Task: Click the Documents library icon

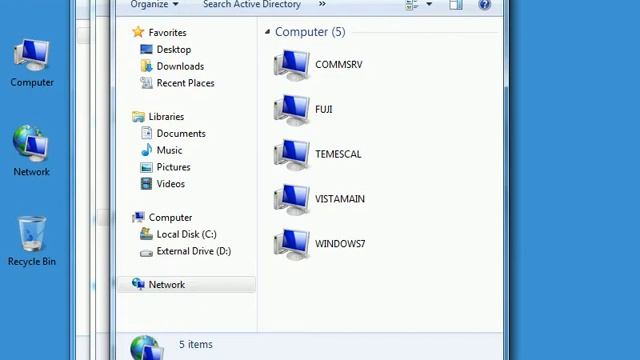Action: click(146, 133)
